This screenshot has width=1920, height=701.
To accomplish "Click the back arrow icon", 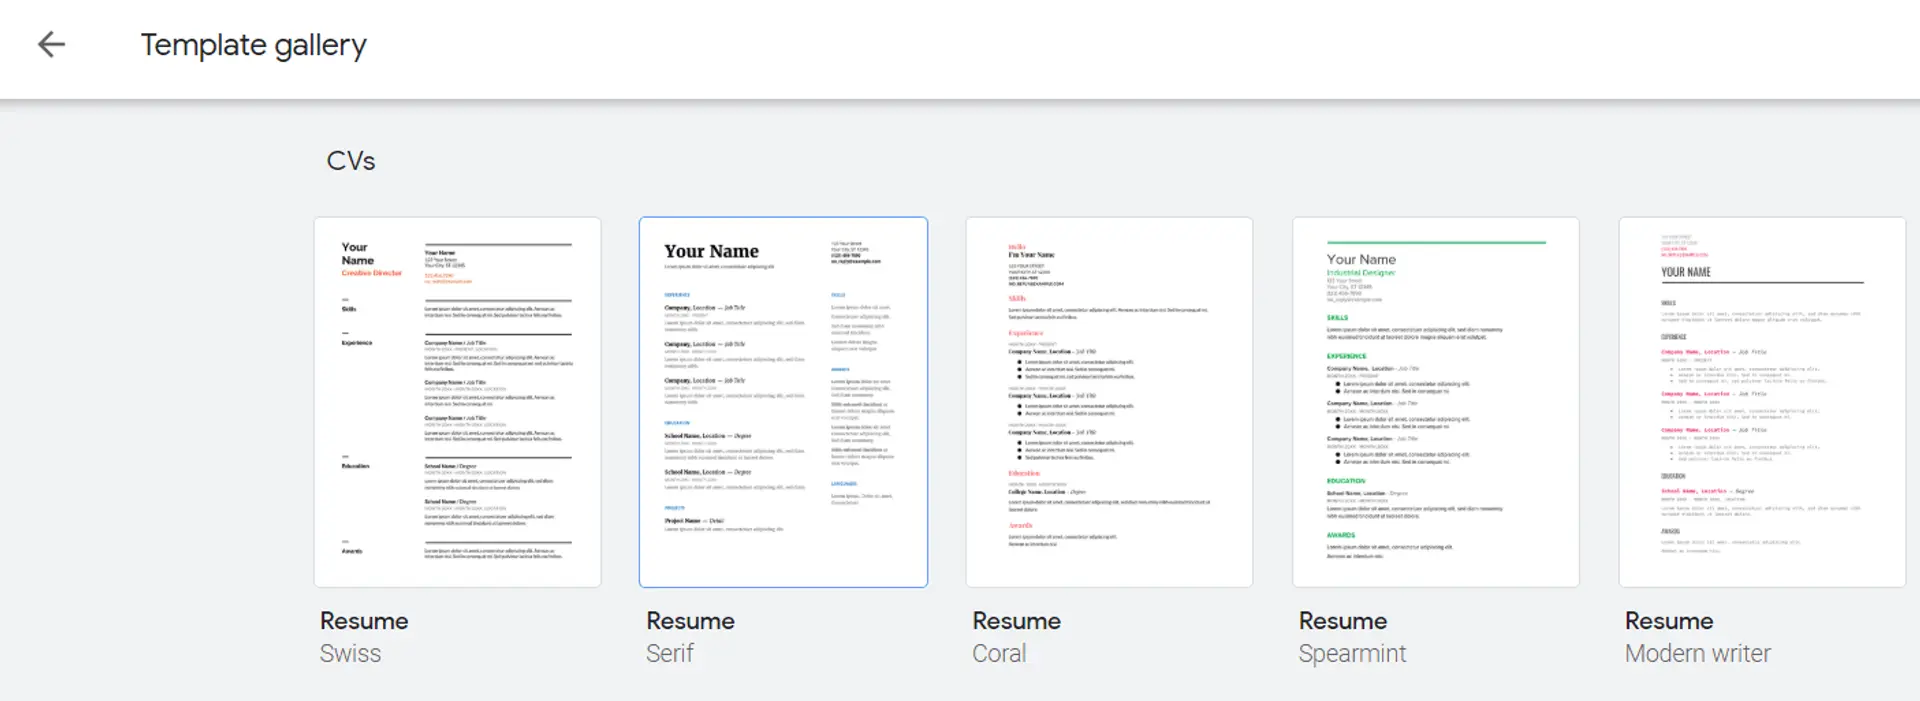I will pyautogui.click(x=51, y=44).
